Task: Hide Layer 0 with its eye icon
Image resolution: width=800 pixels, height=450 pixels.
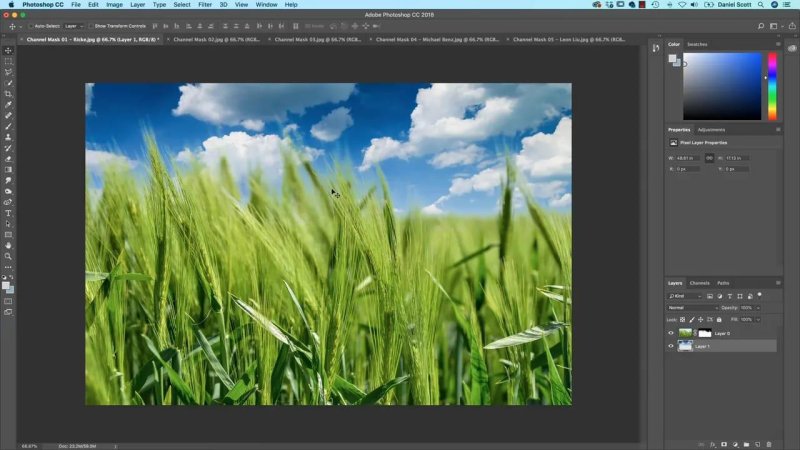Action: coord(671,333)
